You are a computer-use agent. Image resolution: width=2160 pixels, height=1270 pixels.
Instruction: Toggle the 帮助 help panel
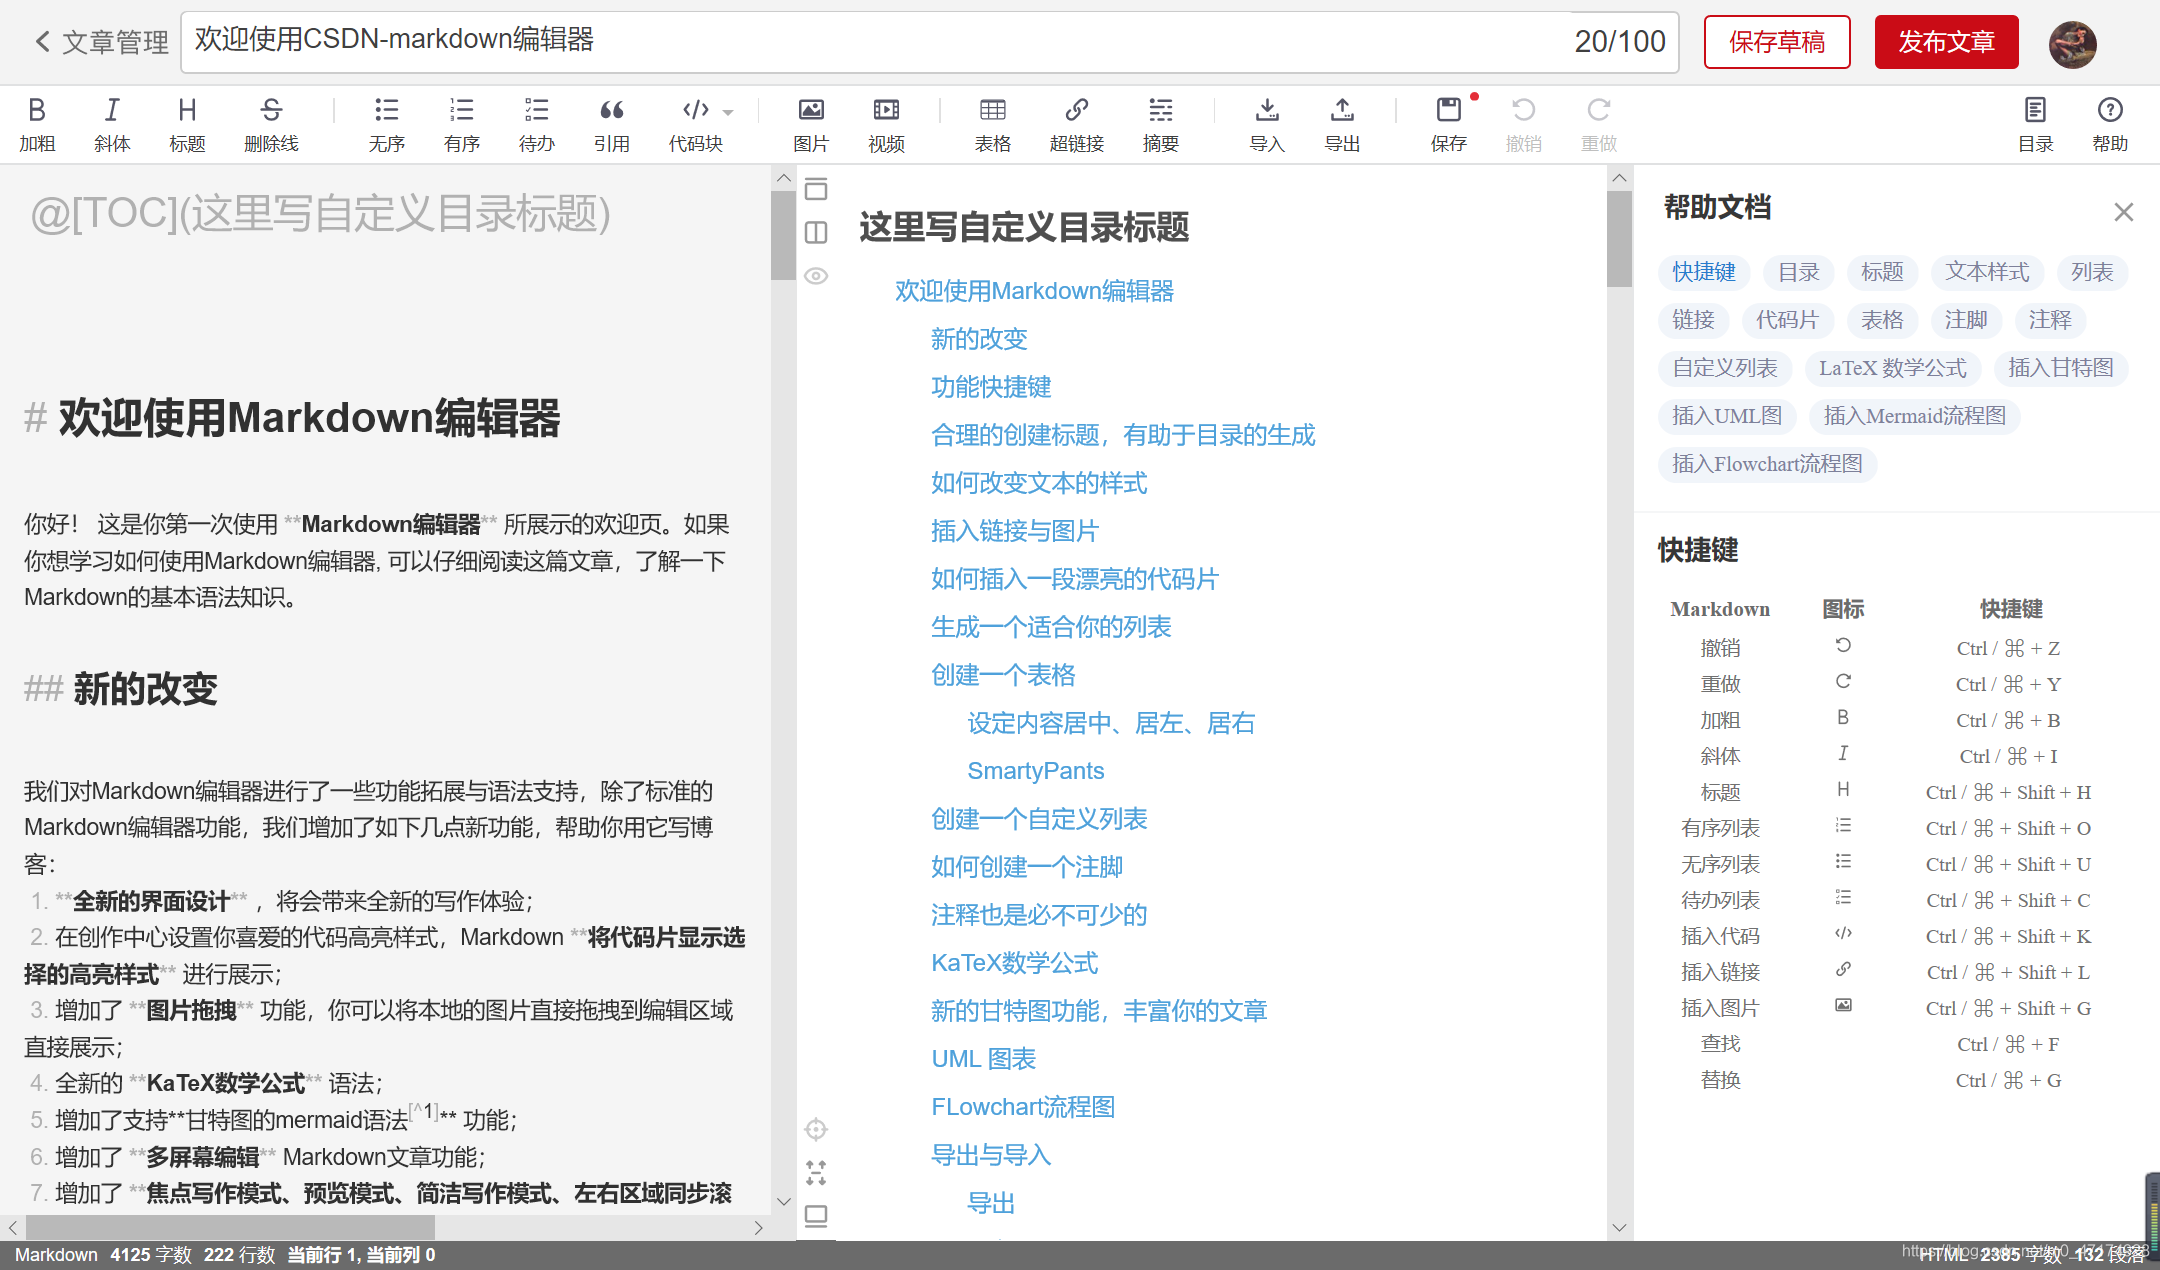[2110, 124]
